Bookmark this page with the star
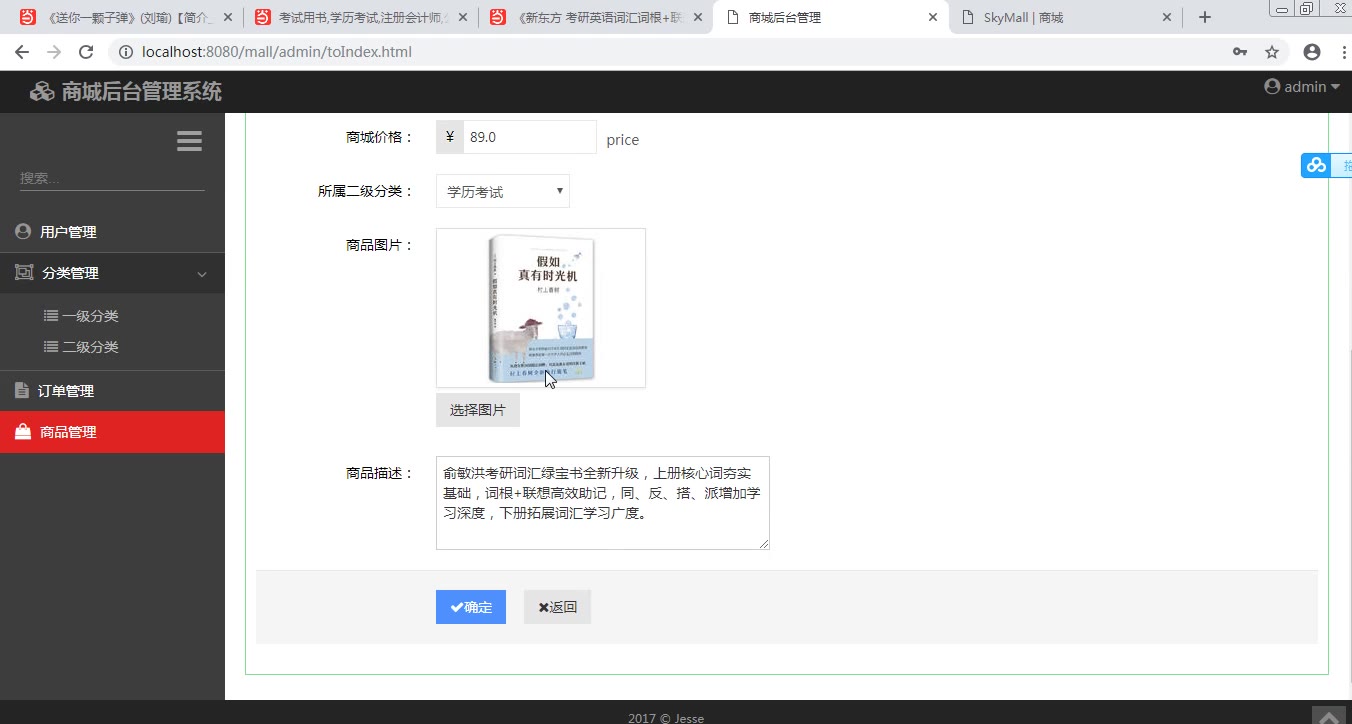 point(1272,52)
